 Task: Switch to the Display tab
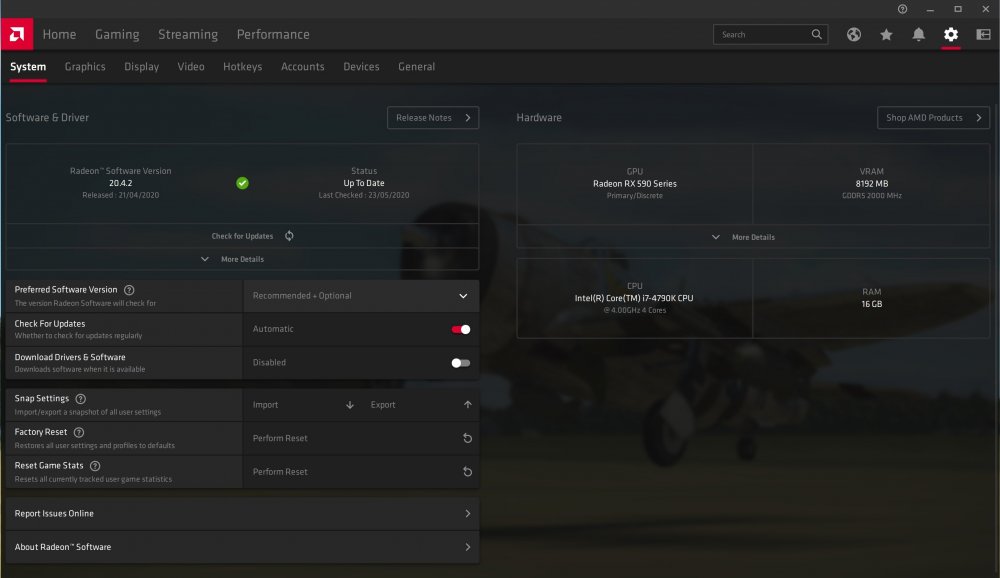click(142, 66)
